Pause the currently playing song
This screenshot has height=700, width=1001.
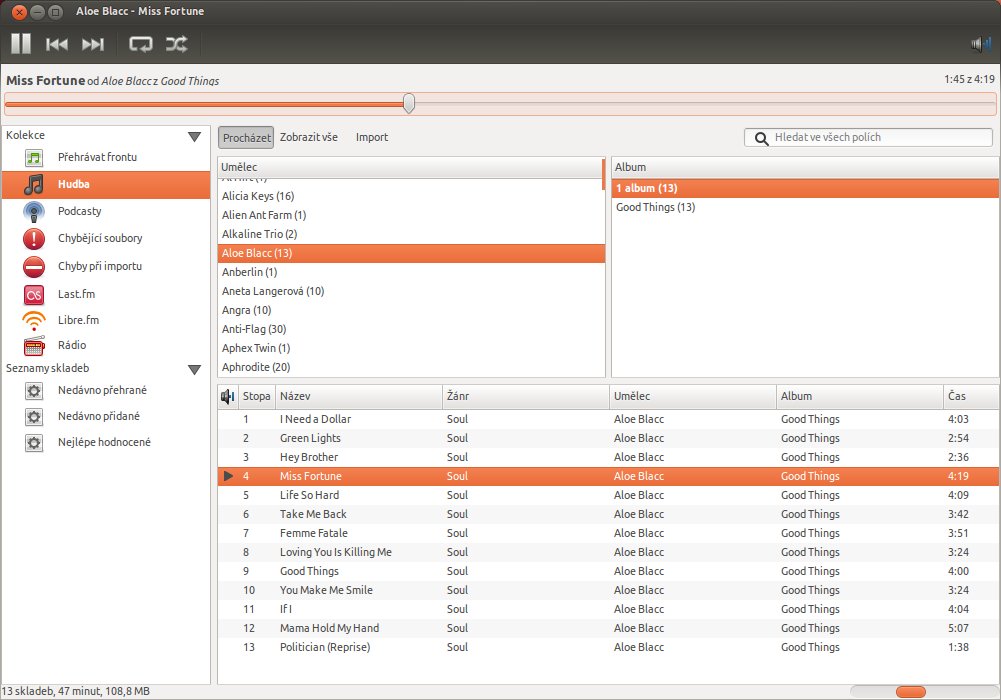click(21, 44)
